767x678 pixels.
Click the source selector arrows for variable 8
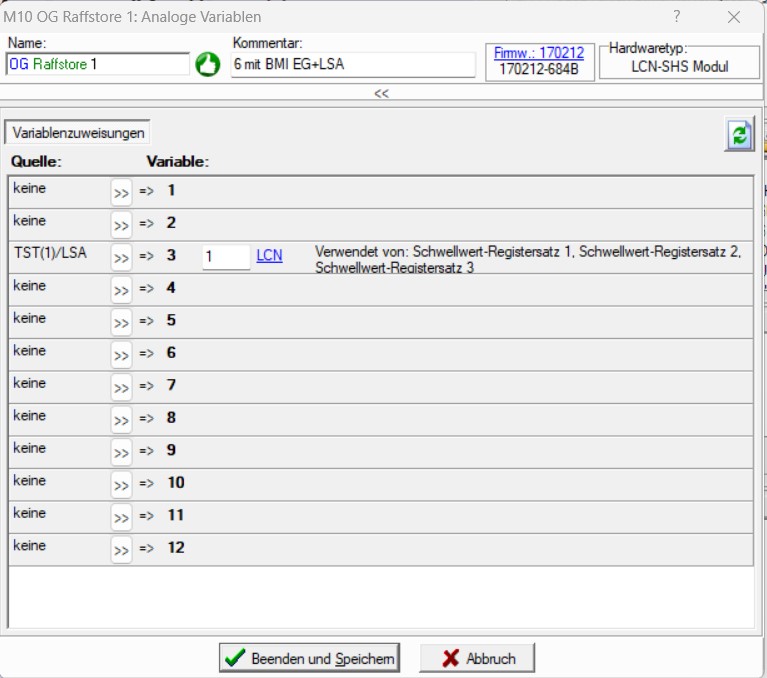pos(121,420)
